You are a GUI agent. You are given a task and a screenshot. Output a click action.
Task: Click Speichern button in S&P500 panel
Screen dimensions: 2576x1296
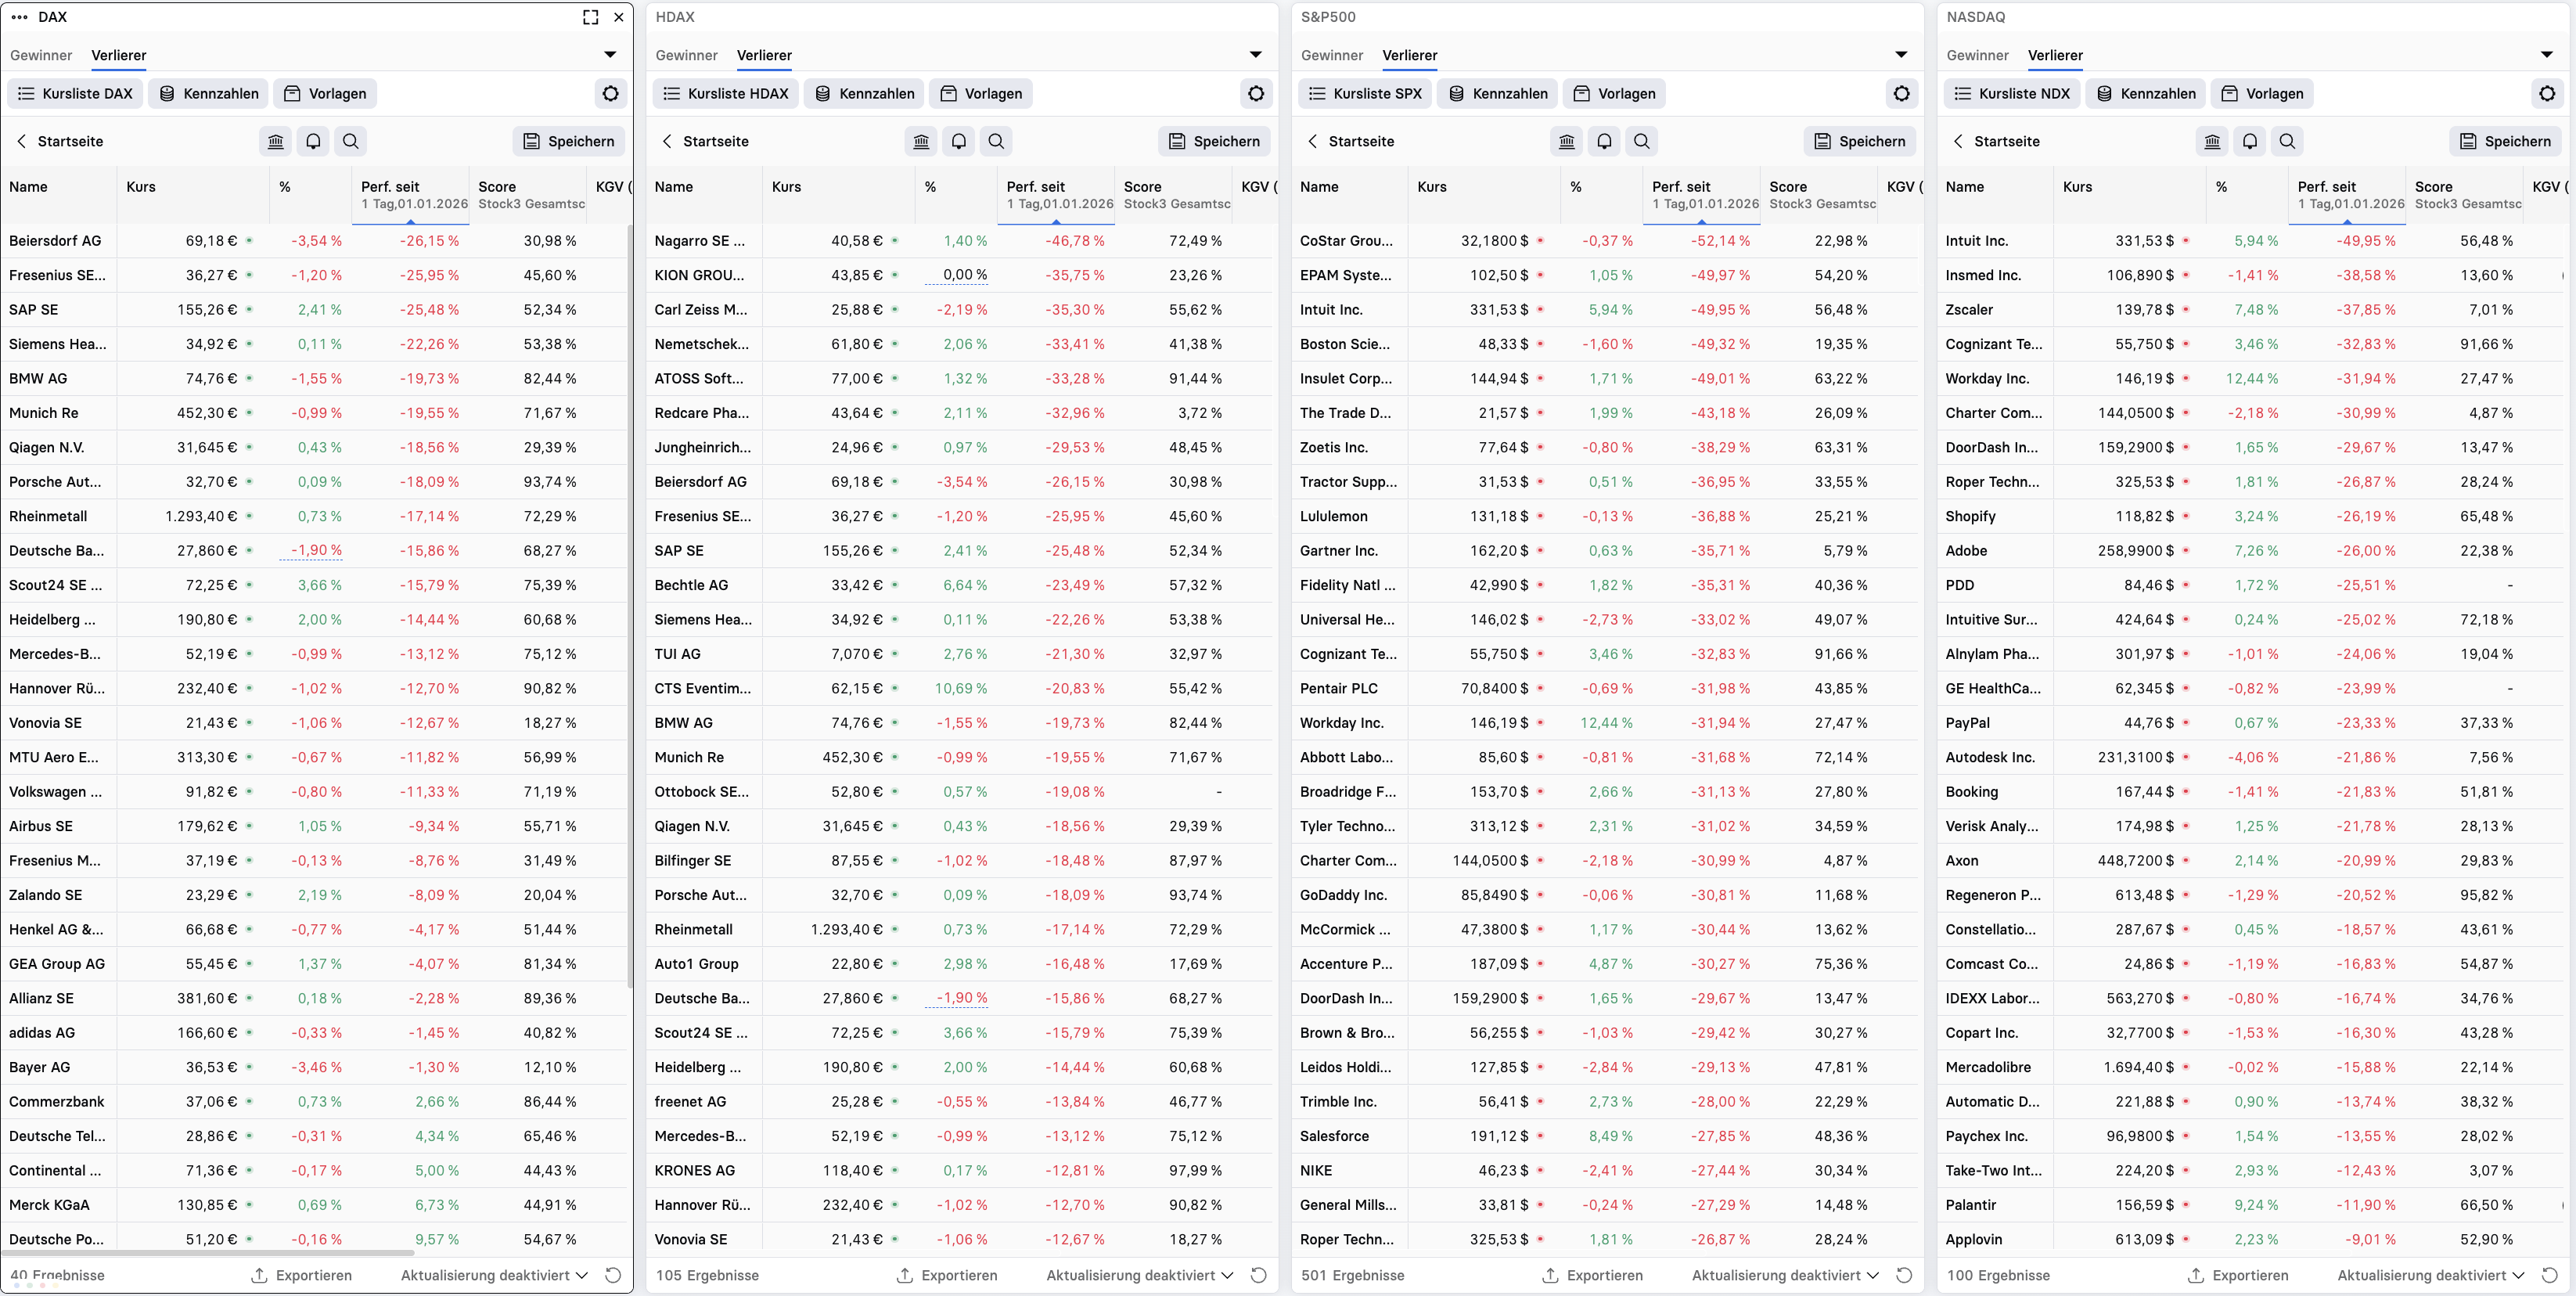click(1860, 141)
